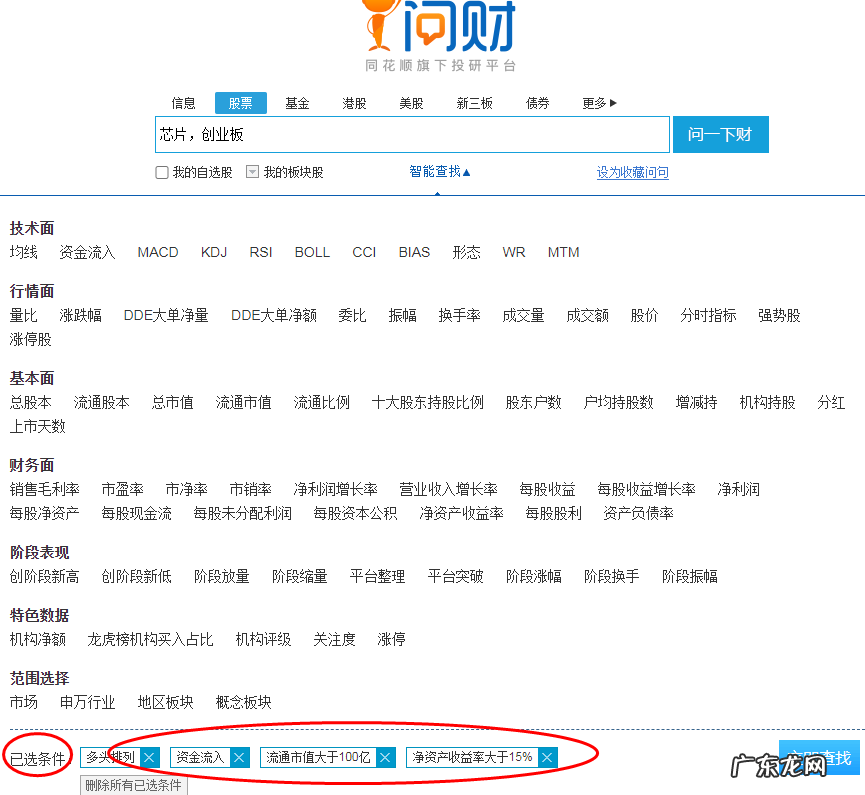Remove the 净资产收益率大于15% condition
Screen dimensions: 865x795
click(x=546, y=757)
